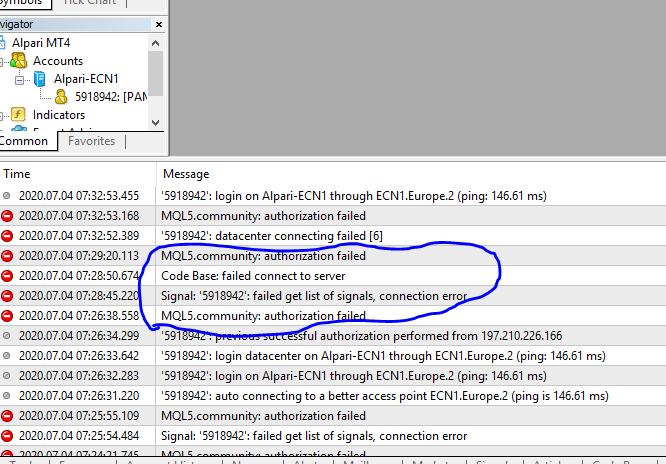Click the Indicators folder icon
This screenshot has width=666, height=464.
coord(18,114)
